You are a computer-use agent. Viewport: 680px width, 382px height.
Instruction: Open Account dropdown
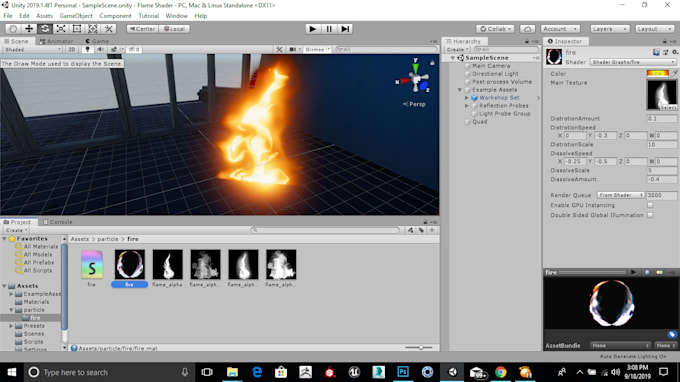click(560, 29)
